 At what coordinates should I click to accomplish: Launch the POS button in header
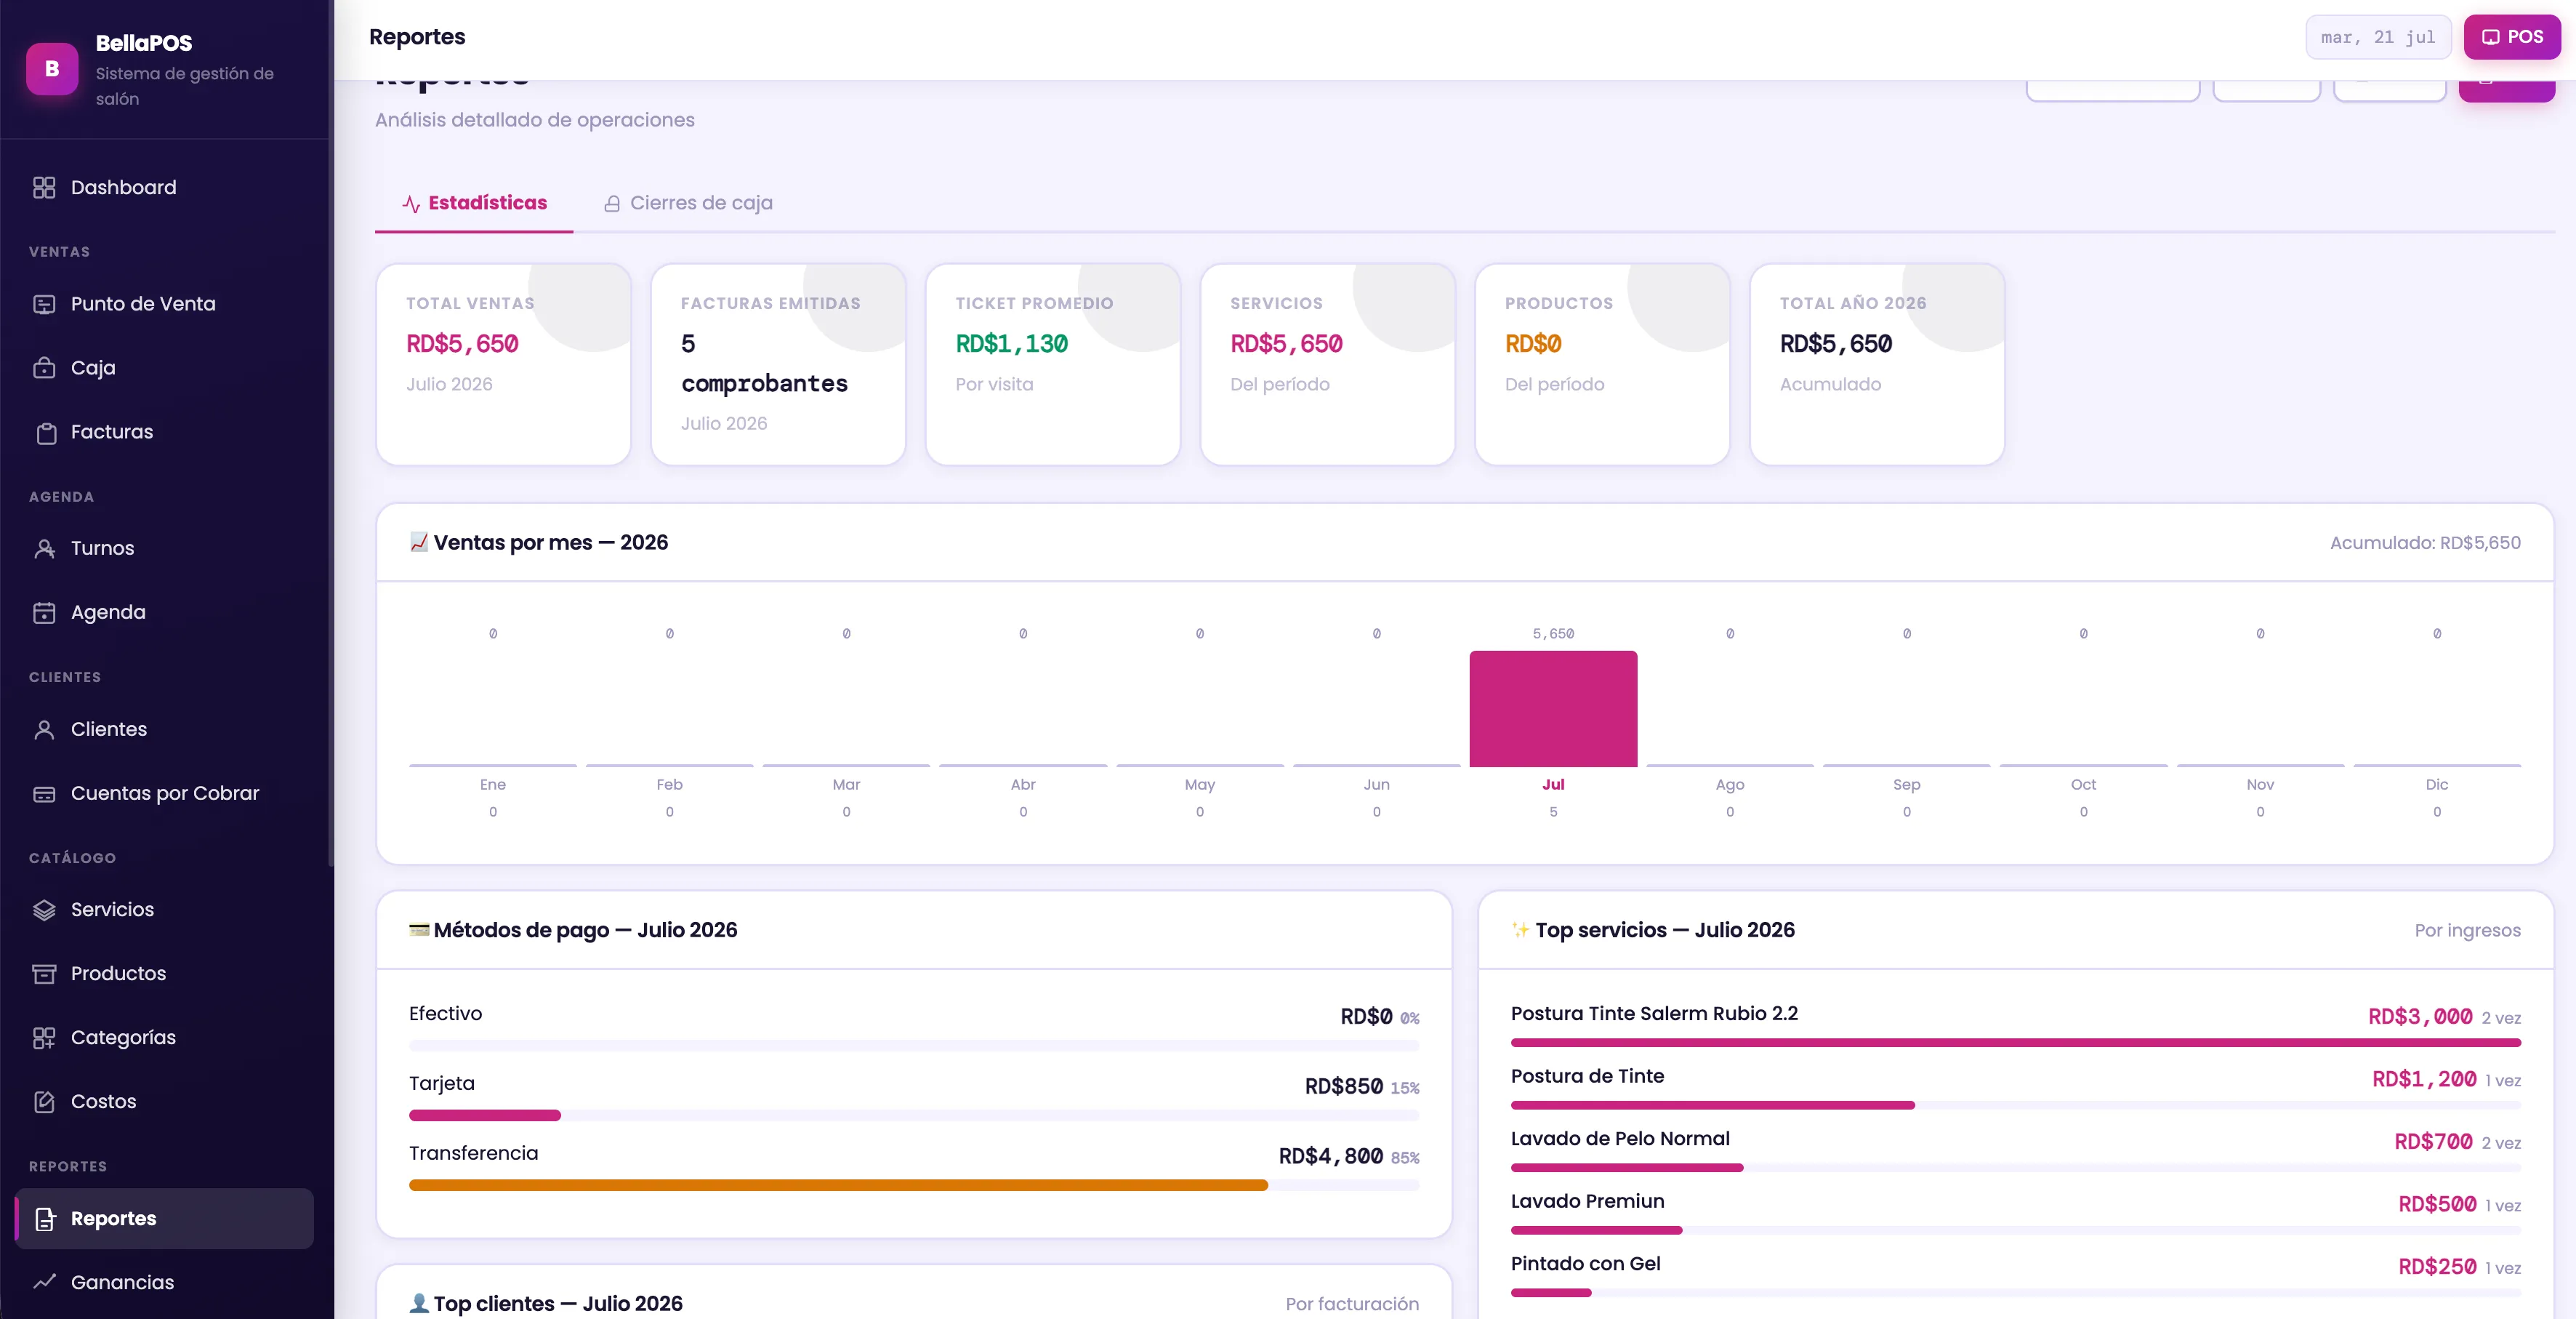2512,37
